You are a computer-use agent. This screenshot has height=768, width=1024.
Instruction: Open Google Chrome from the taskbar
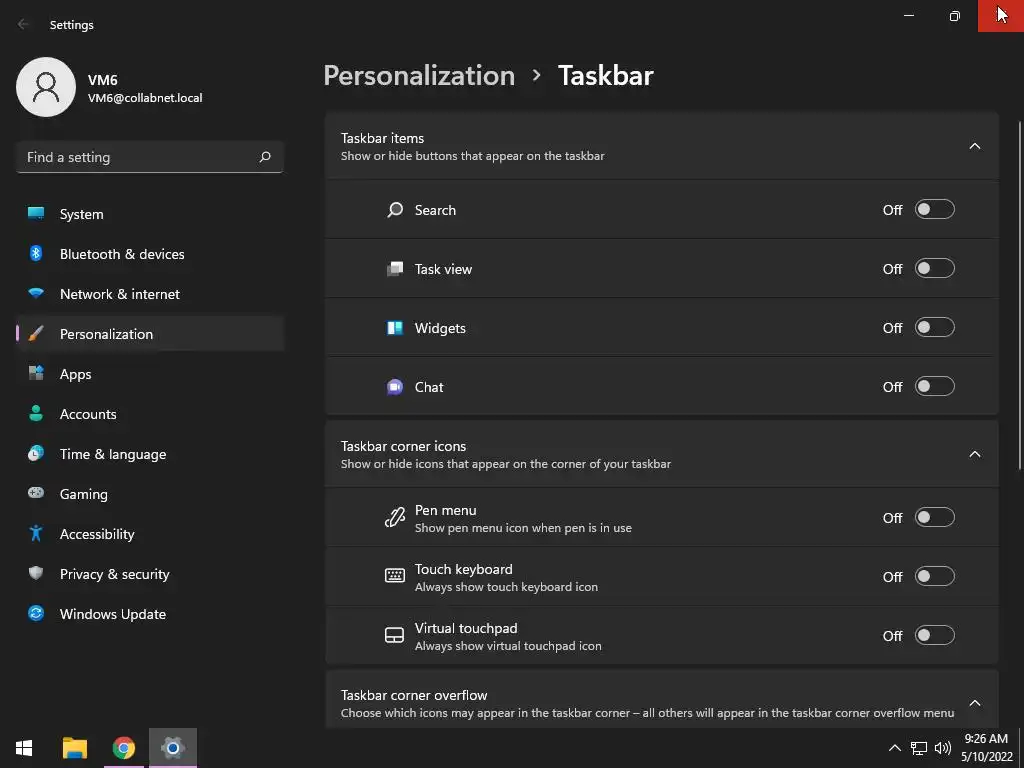click(124, 748)
